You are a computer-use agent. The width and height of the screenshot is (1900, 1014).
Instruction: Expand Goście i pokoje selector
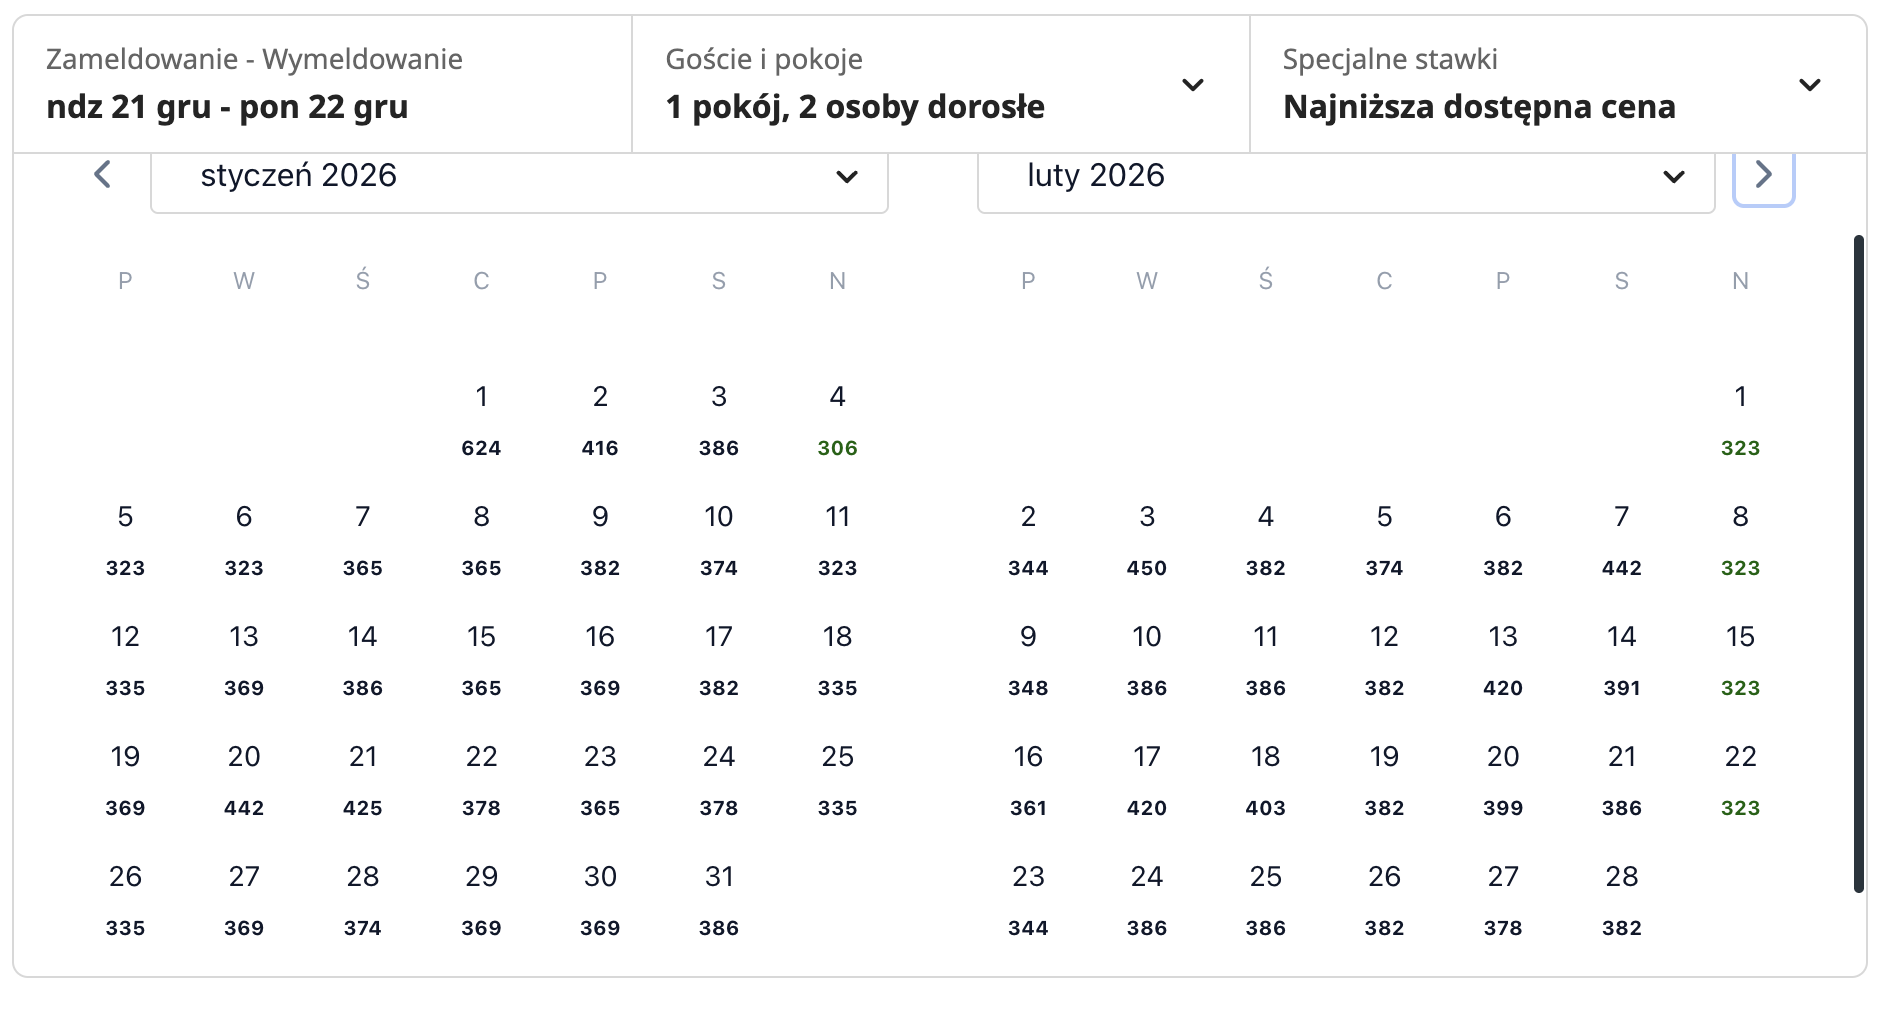click(x=940, y=85)
